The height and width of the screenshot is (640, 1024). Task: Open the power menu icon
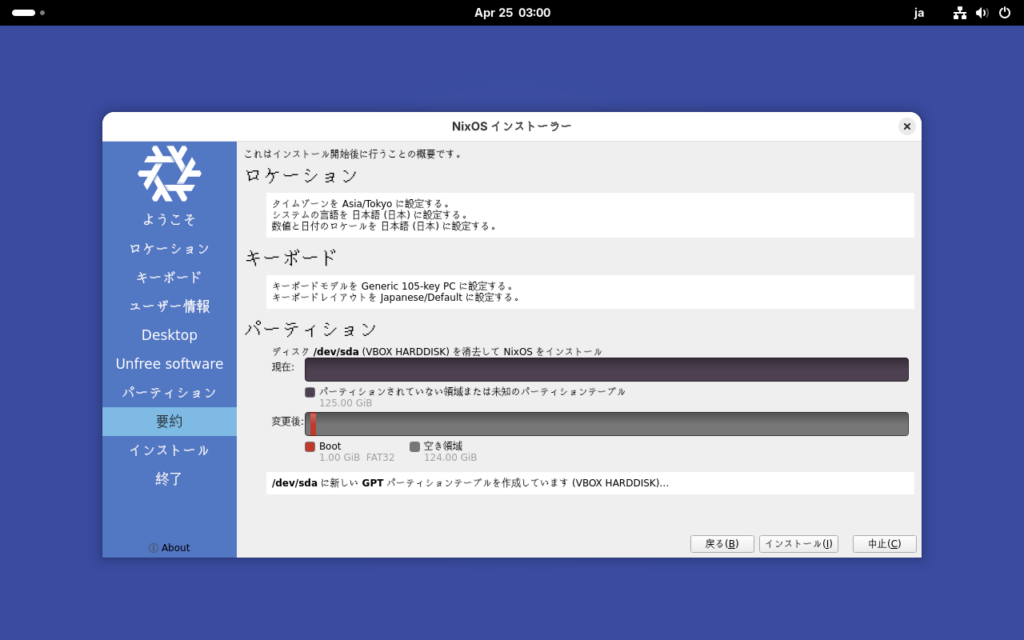tap(1004, 13)
